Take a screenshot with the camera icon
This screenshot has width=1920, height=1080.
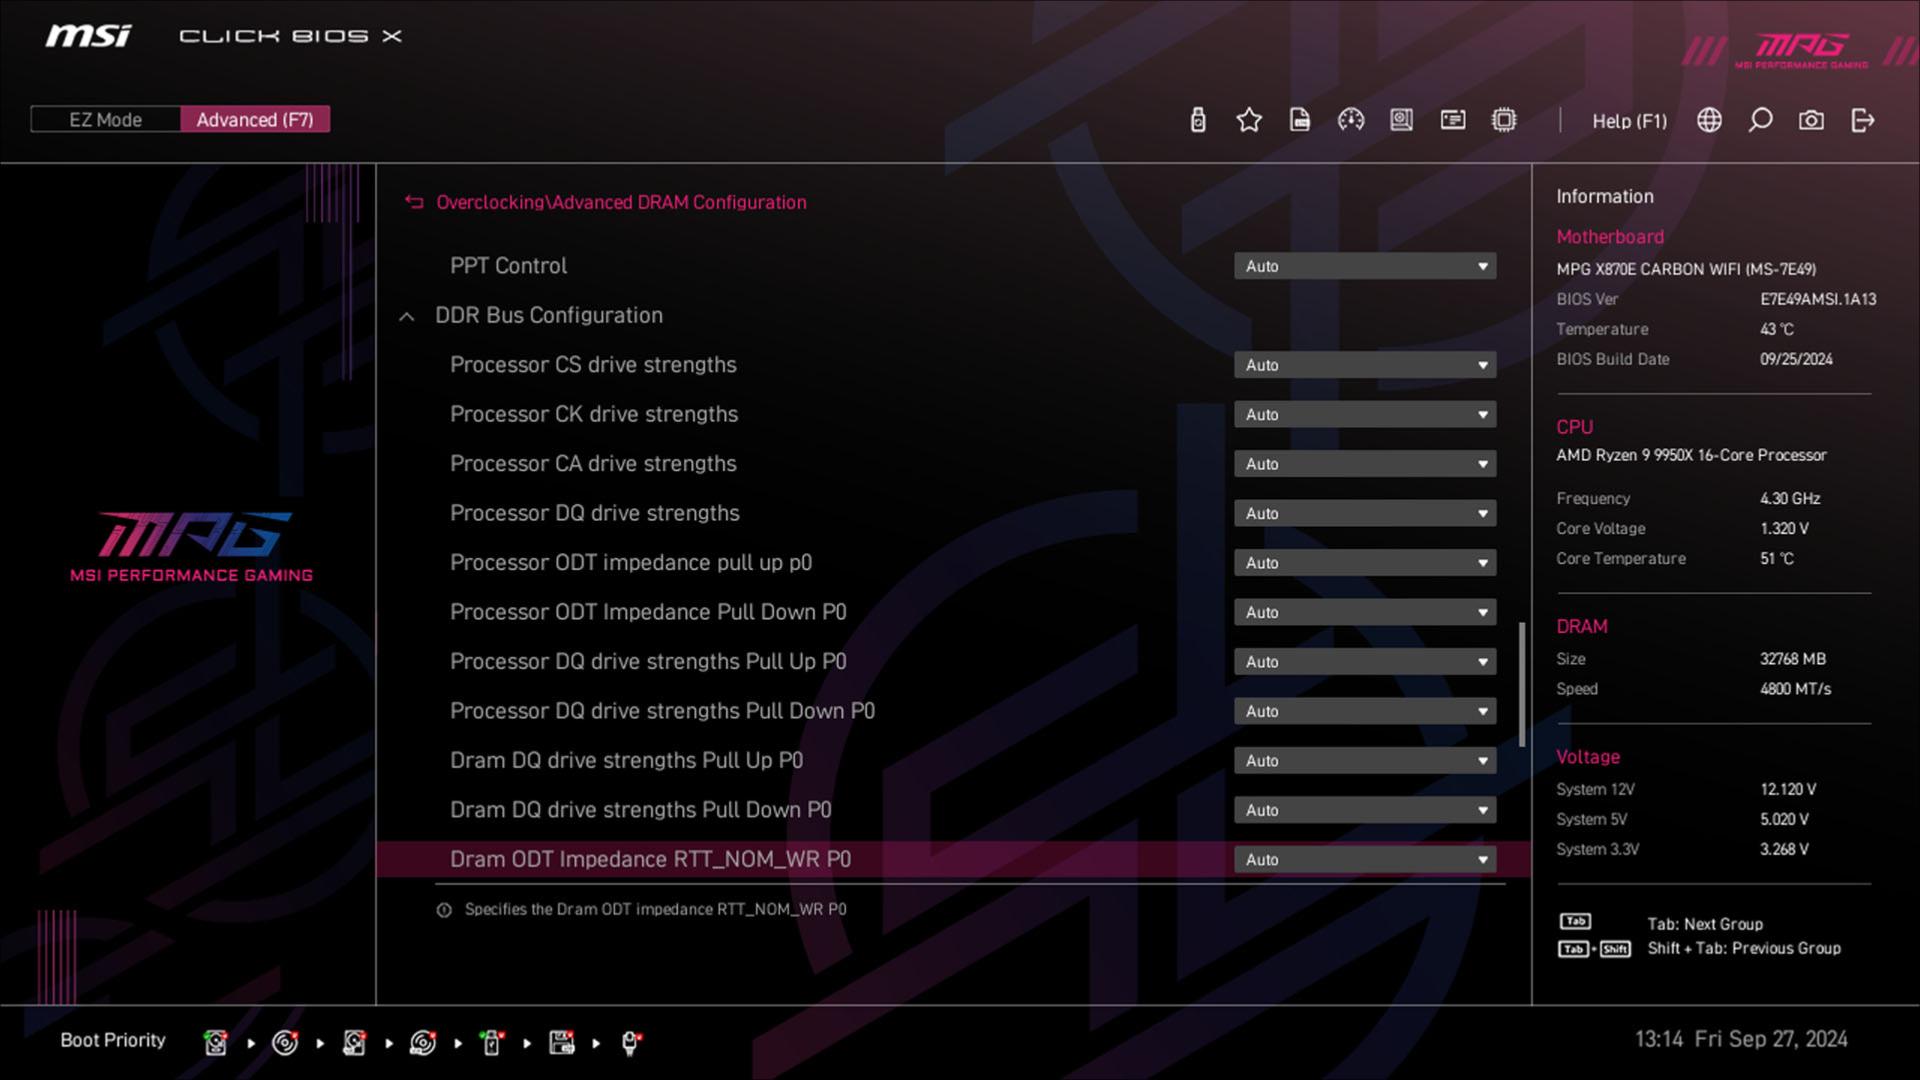(x=1811, y=120)
